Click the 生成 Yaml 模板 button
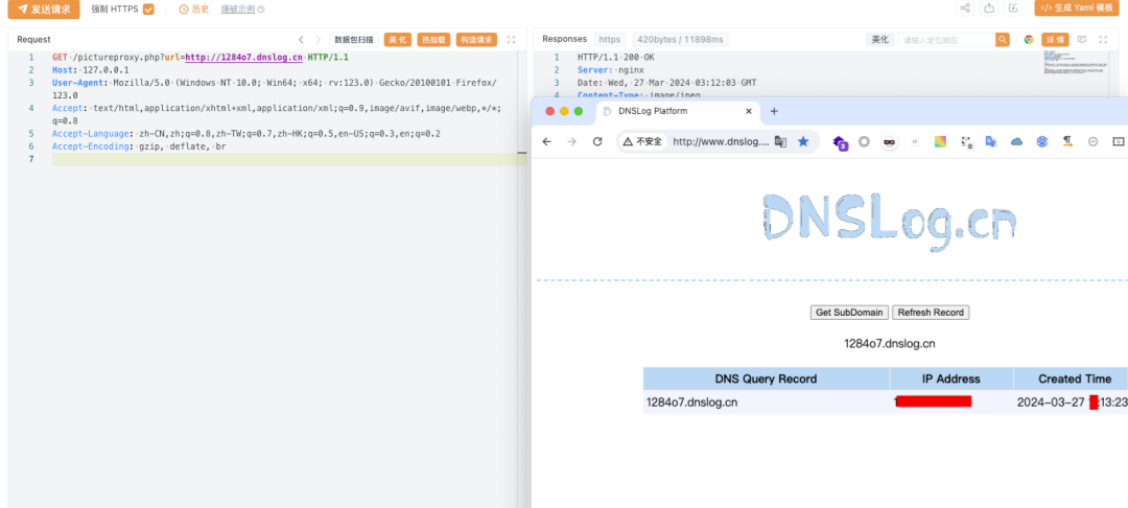The width and height of the screenshot is (1128, 508). pyautogui.click(x=1078, y=8)
